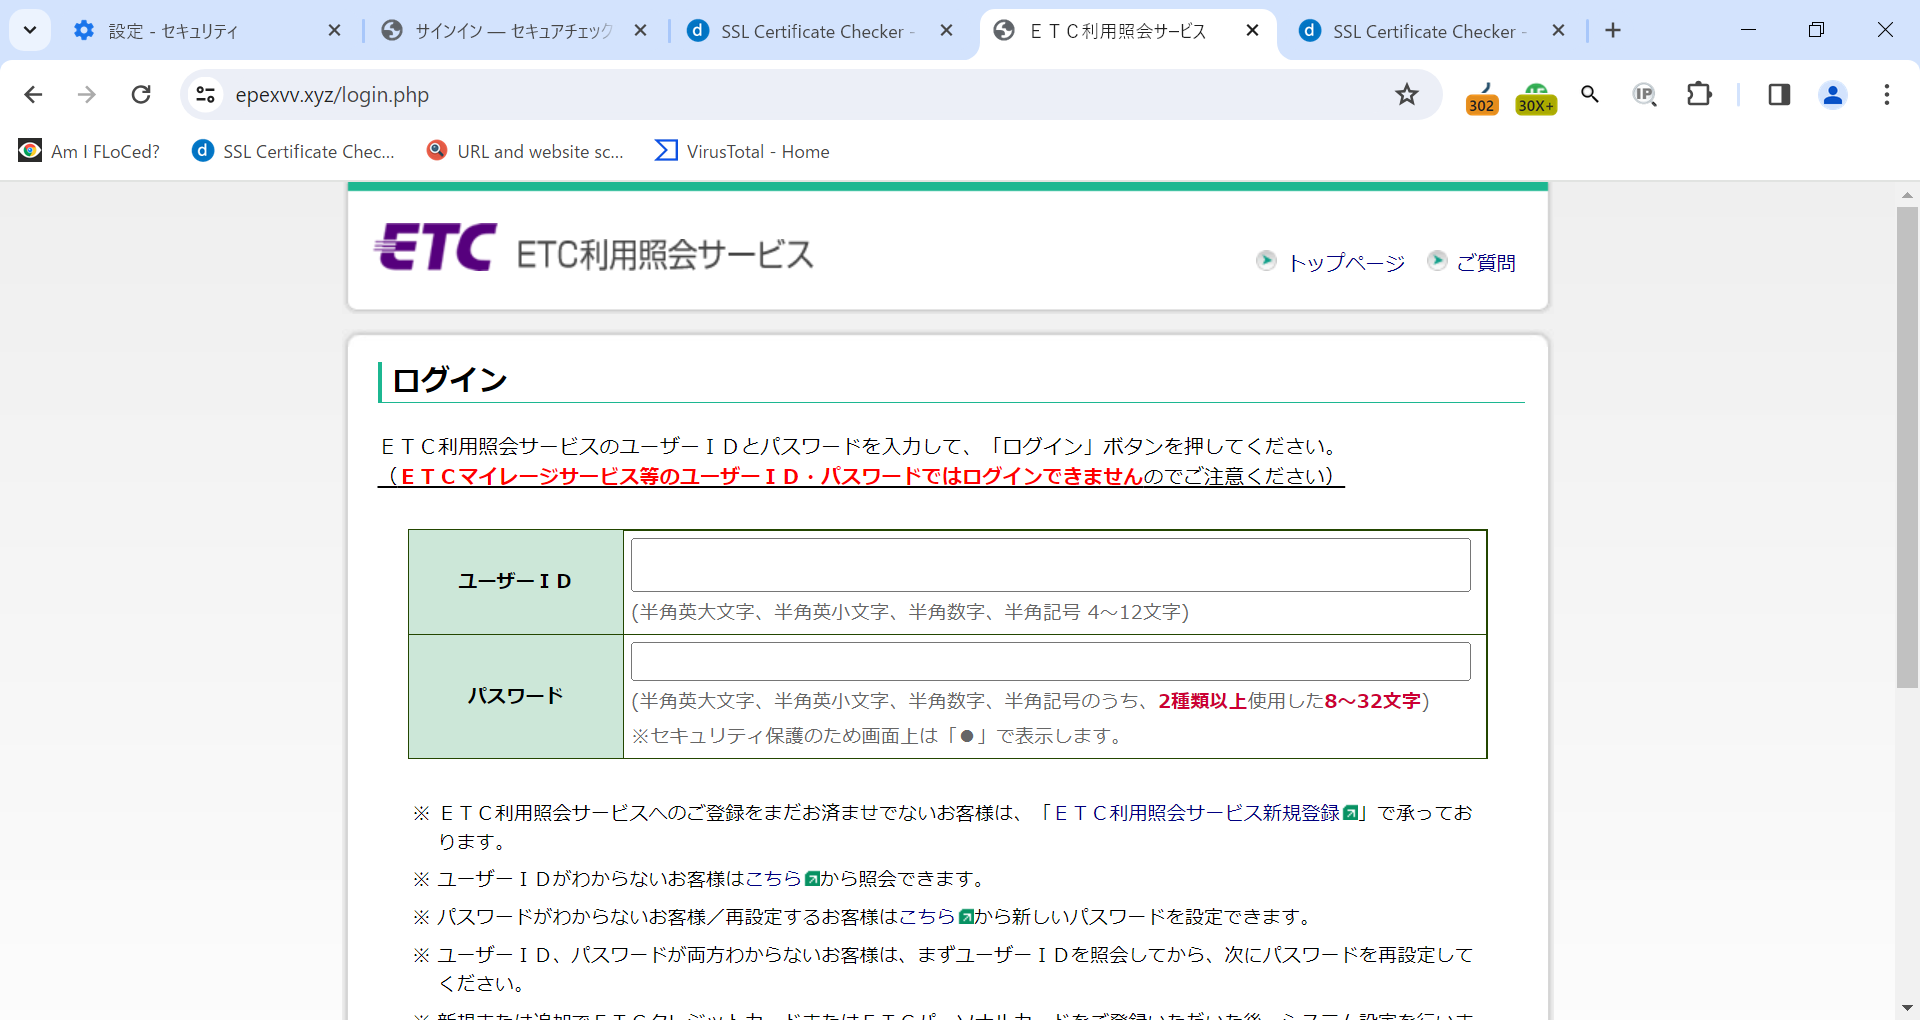Image resolution: width=1920 pixels, height=1020 pixels.
Task: Bookmark this page with the star icon
Action: tap(1407, 94)
